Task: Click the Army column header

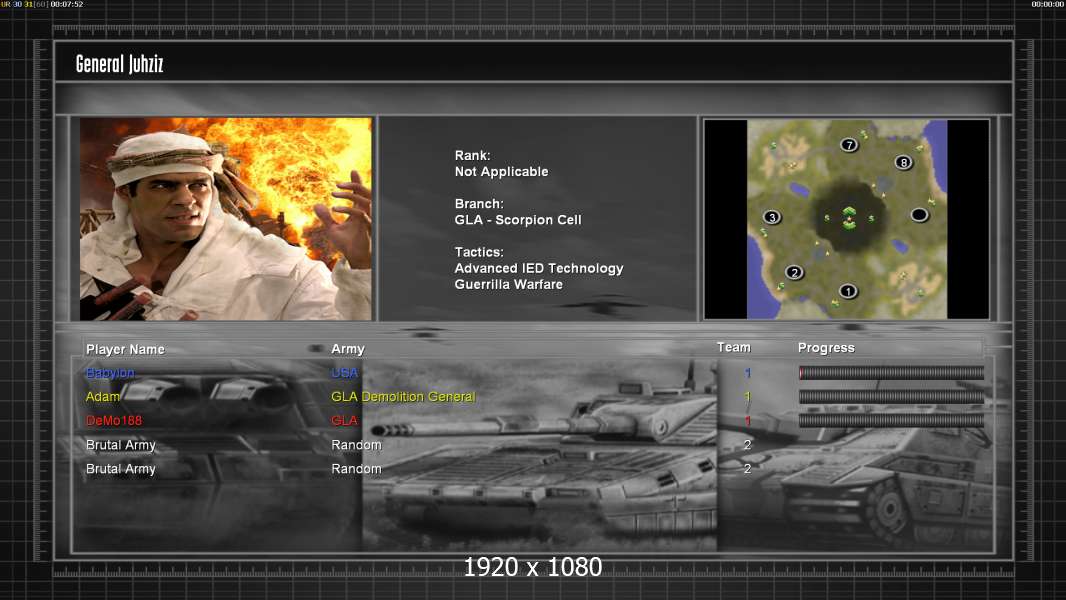Action: pyautogui.click(x=348, y=349)
